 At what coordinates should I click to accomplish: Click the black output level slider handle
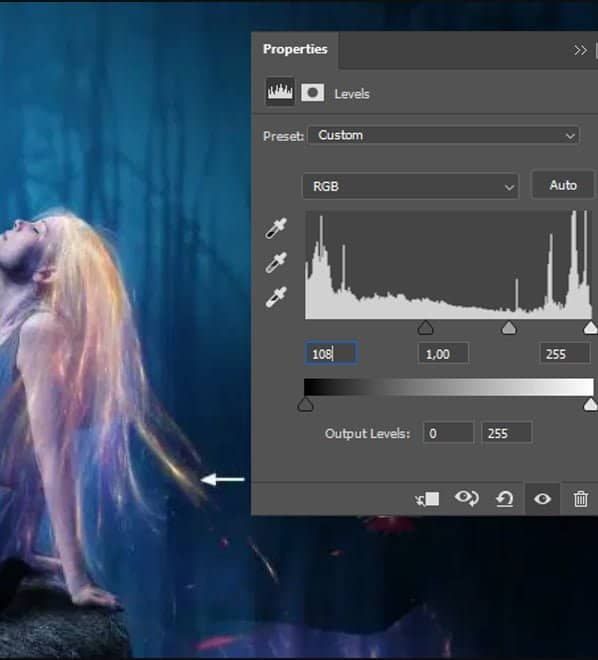coord(305,405)
